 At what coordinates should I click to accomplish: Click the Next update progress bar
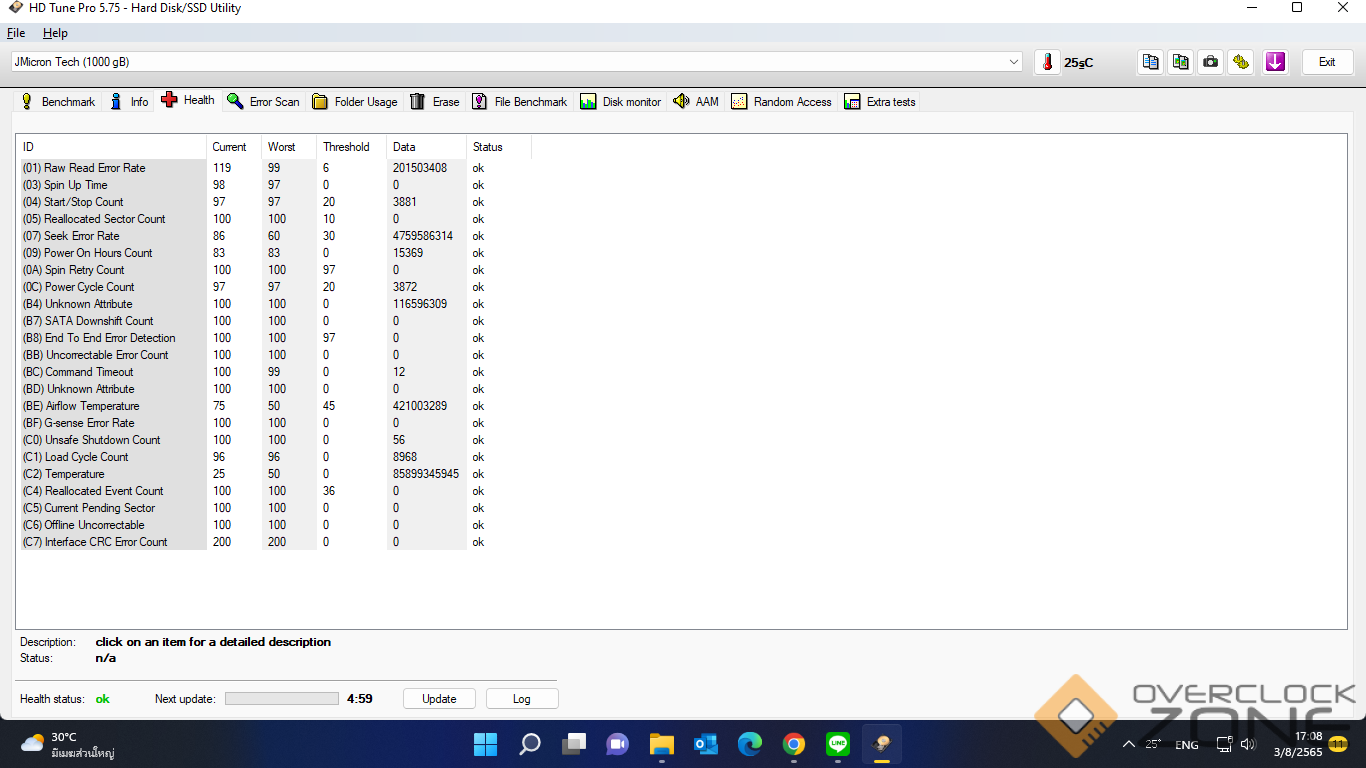point(282,699)
